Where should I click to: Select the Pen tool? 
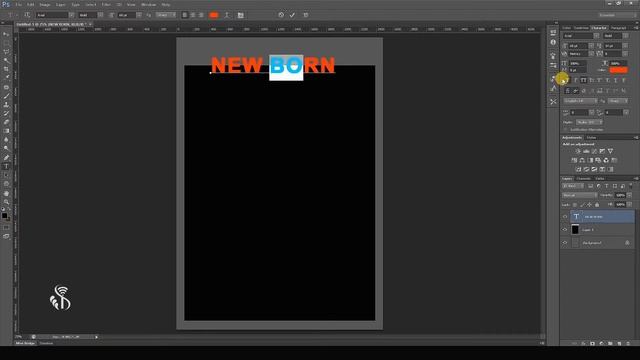tap(6, 158)
